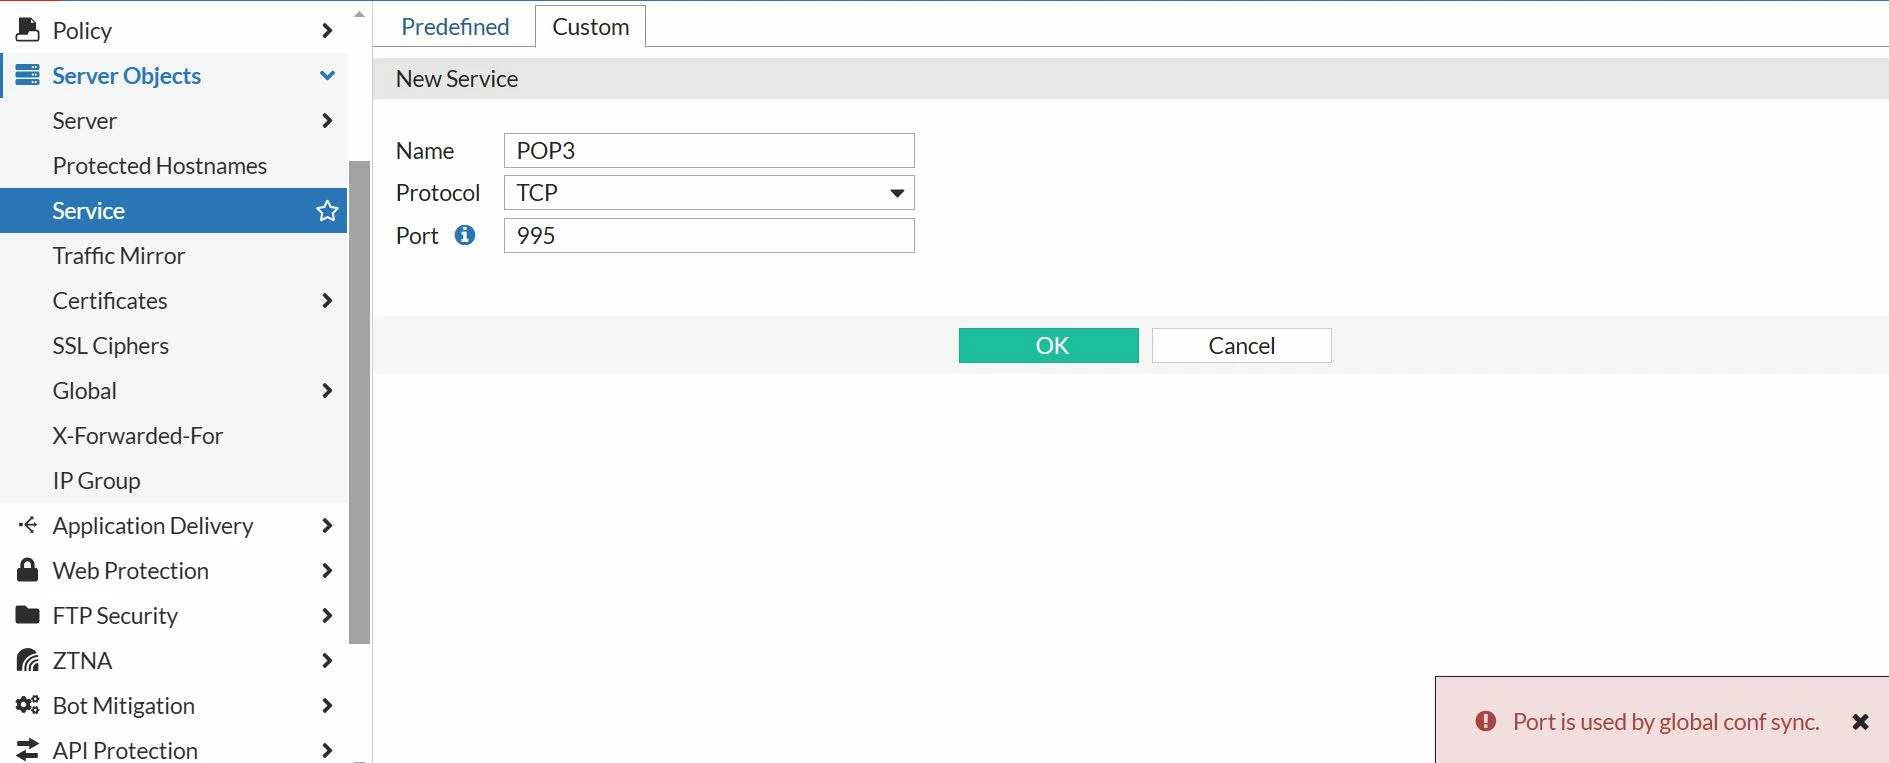Click the ZTNA fingerprint icon

tap(27, 660)
